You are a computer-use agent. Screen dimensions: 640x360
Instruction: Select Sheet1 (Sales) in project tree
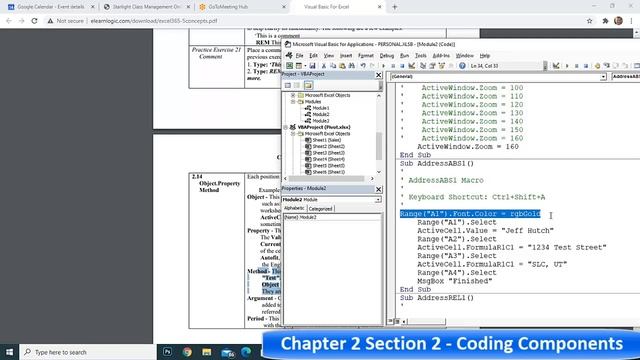(327, 140)
